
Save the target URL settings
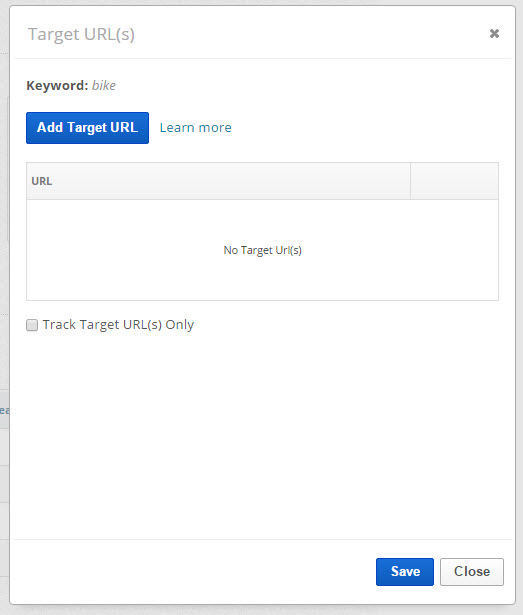coord(405,571)
